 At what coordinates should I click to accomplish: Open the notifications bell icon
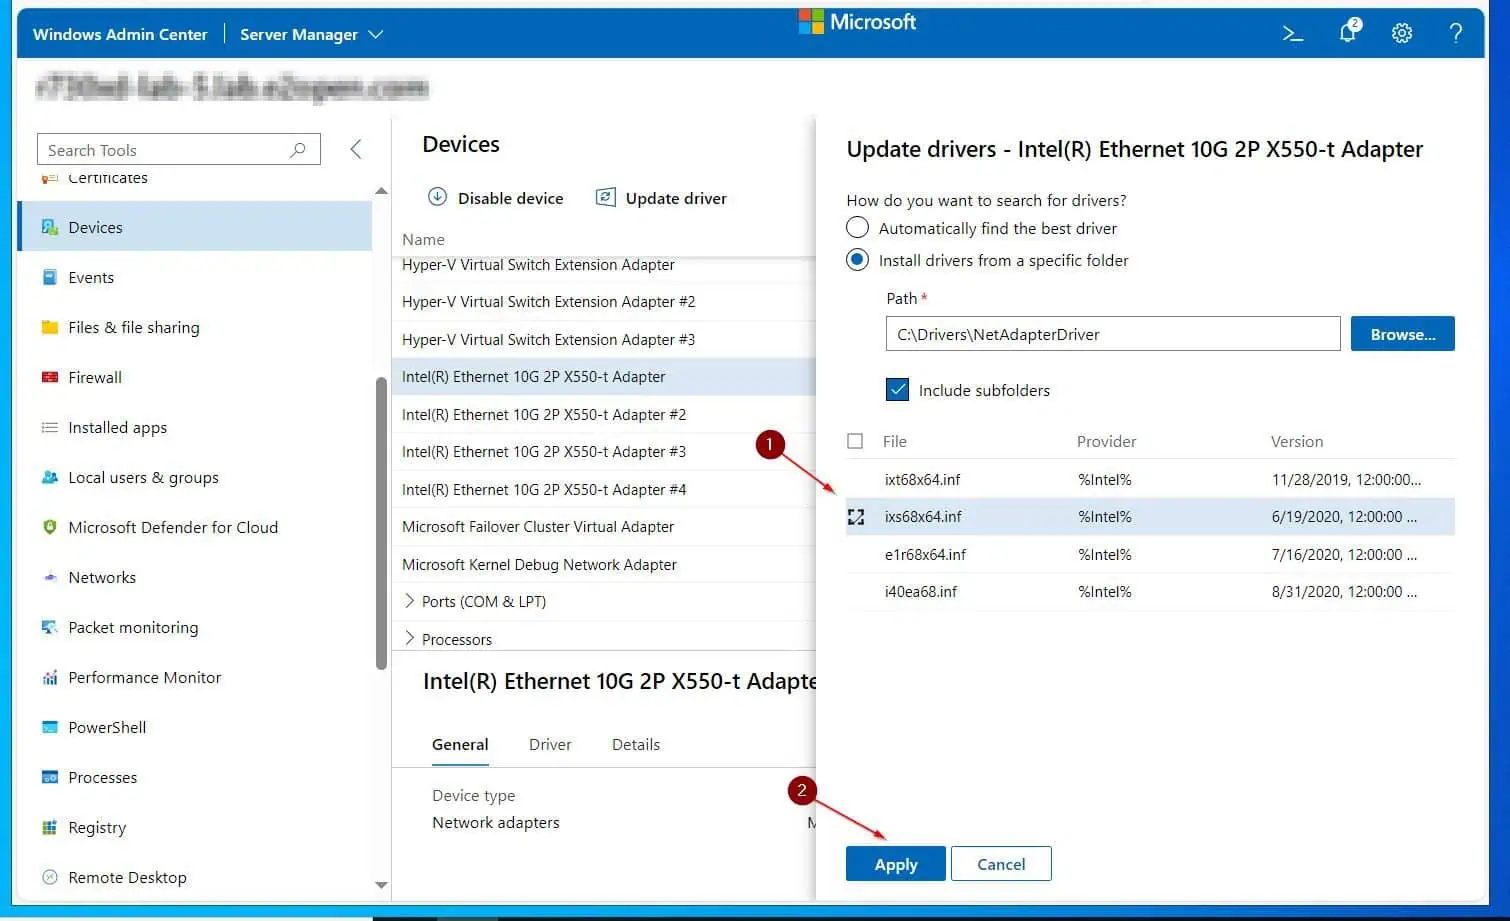(x=1349, y=32)
